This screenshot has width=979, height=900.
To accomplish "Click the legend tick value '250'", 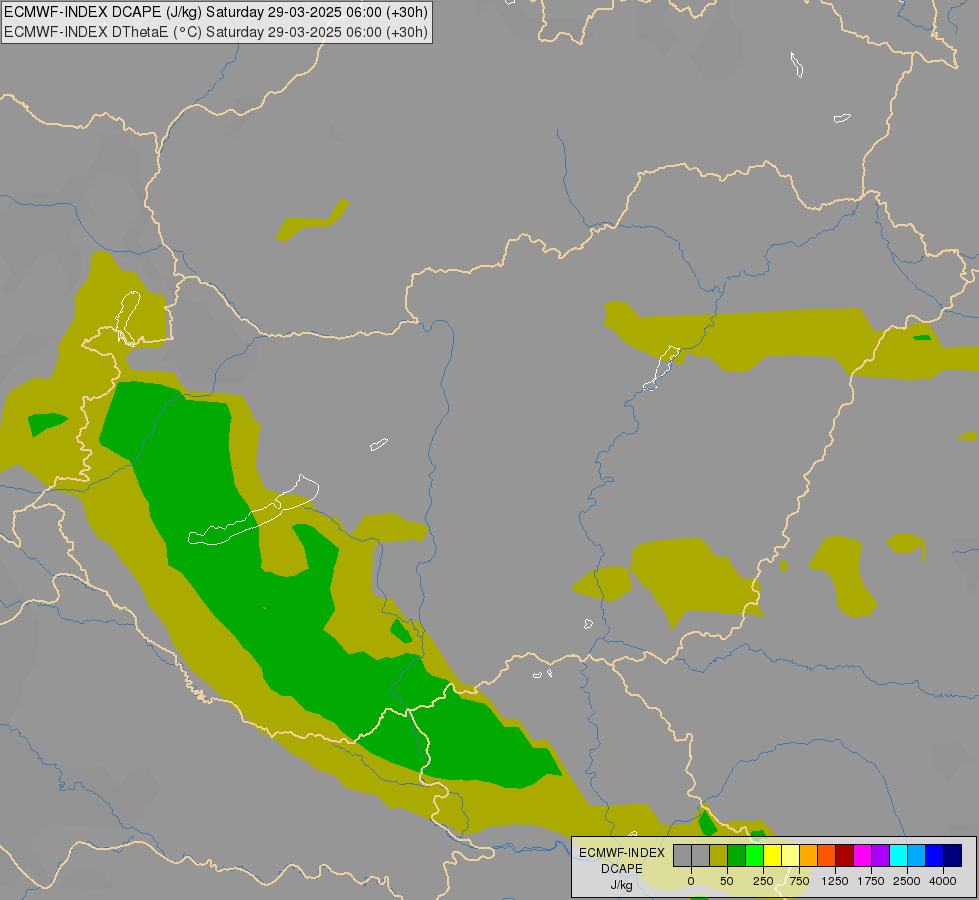I will [763, 881].
